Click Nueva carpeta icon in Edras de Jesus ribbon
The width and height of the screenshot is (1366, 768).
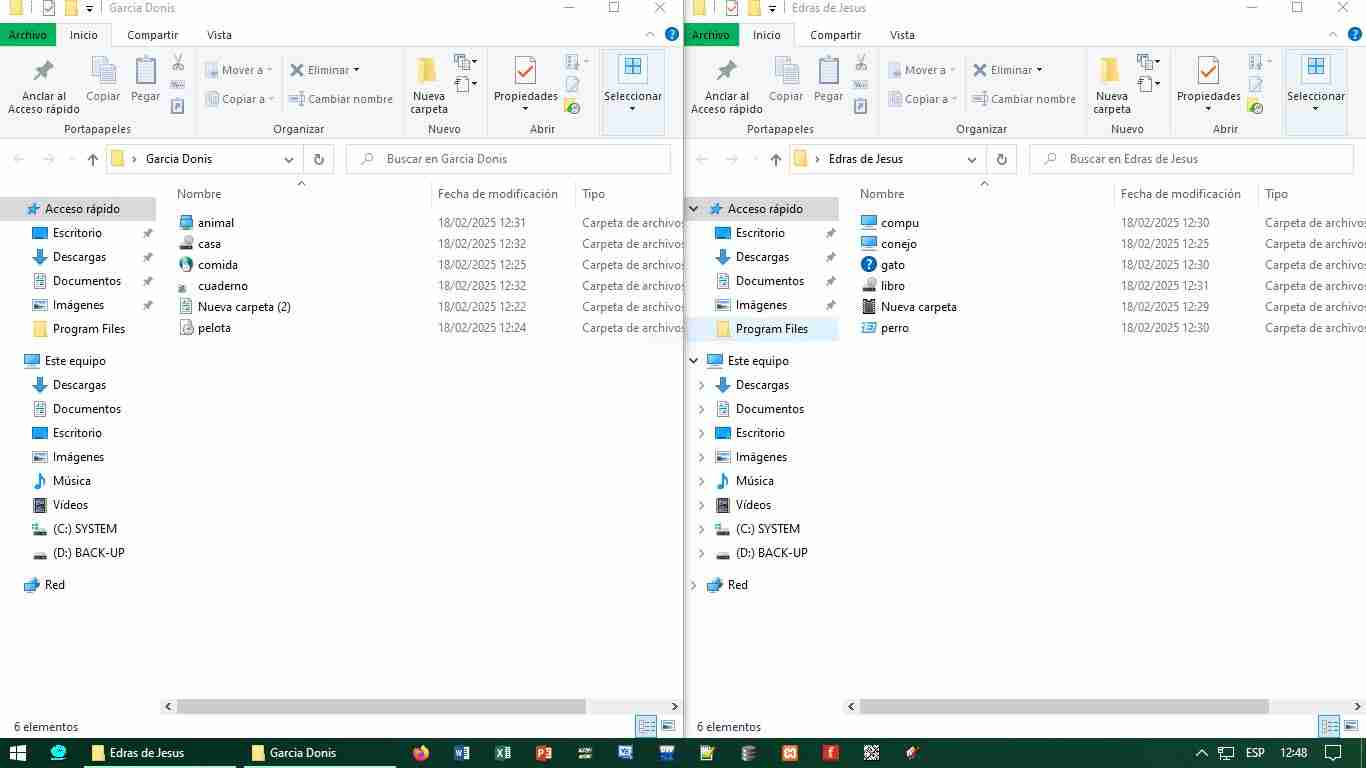click(1112, 71)
